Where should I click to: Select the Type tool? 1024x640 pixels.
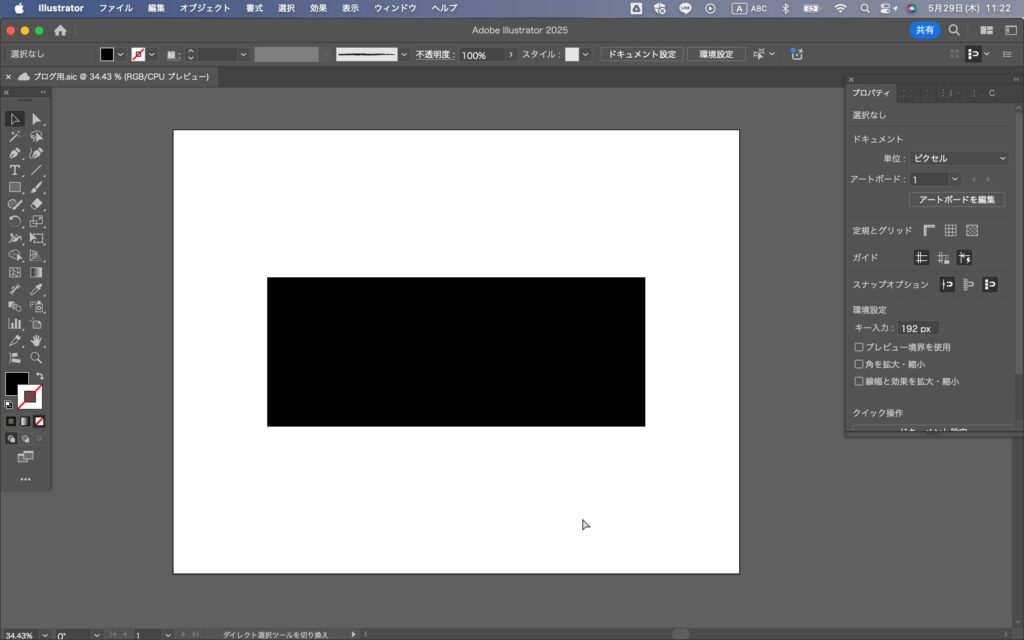click(x=14, y=170)
